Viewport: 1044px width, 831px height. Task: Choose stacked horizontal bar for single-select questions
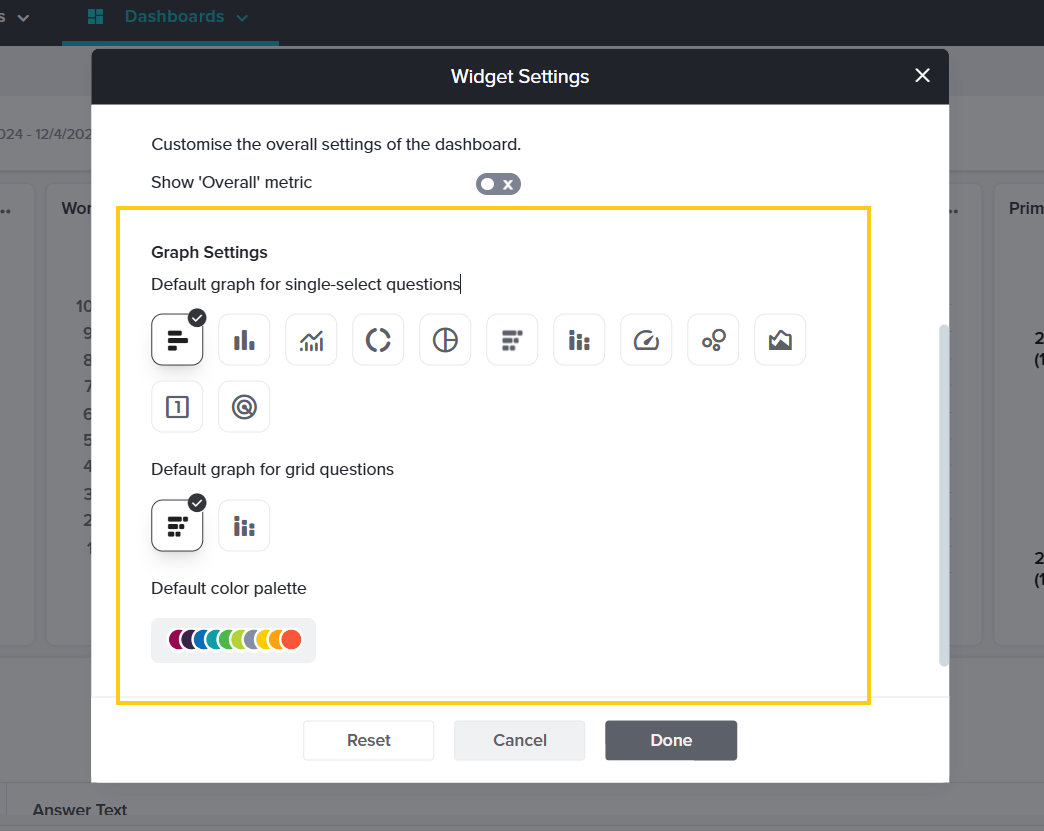(512, 340)
